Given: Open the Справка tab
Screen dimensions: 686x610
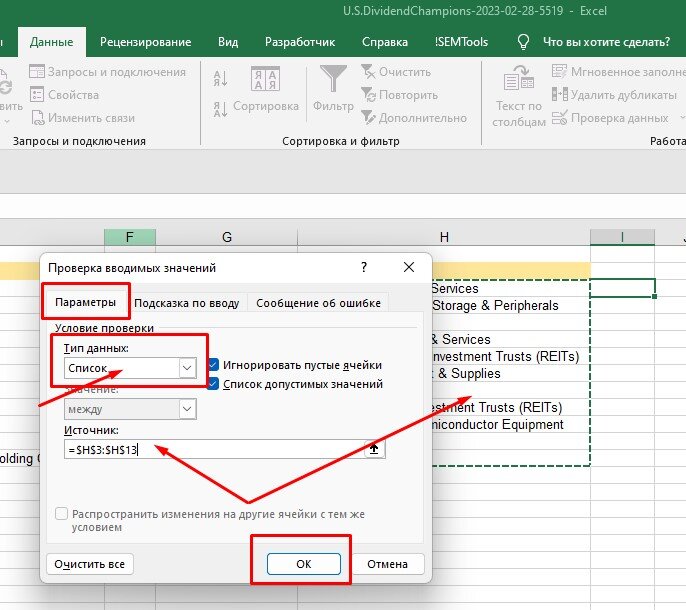Looking at the screenshot, I should (x=385, y=42).
